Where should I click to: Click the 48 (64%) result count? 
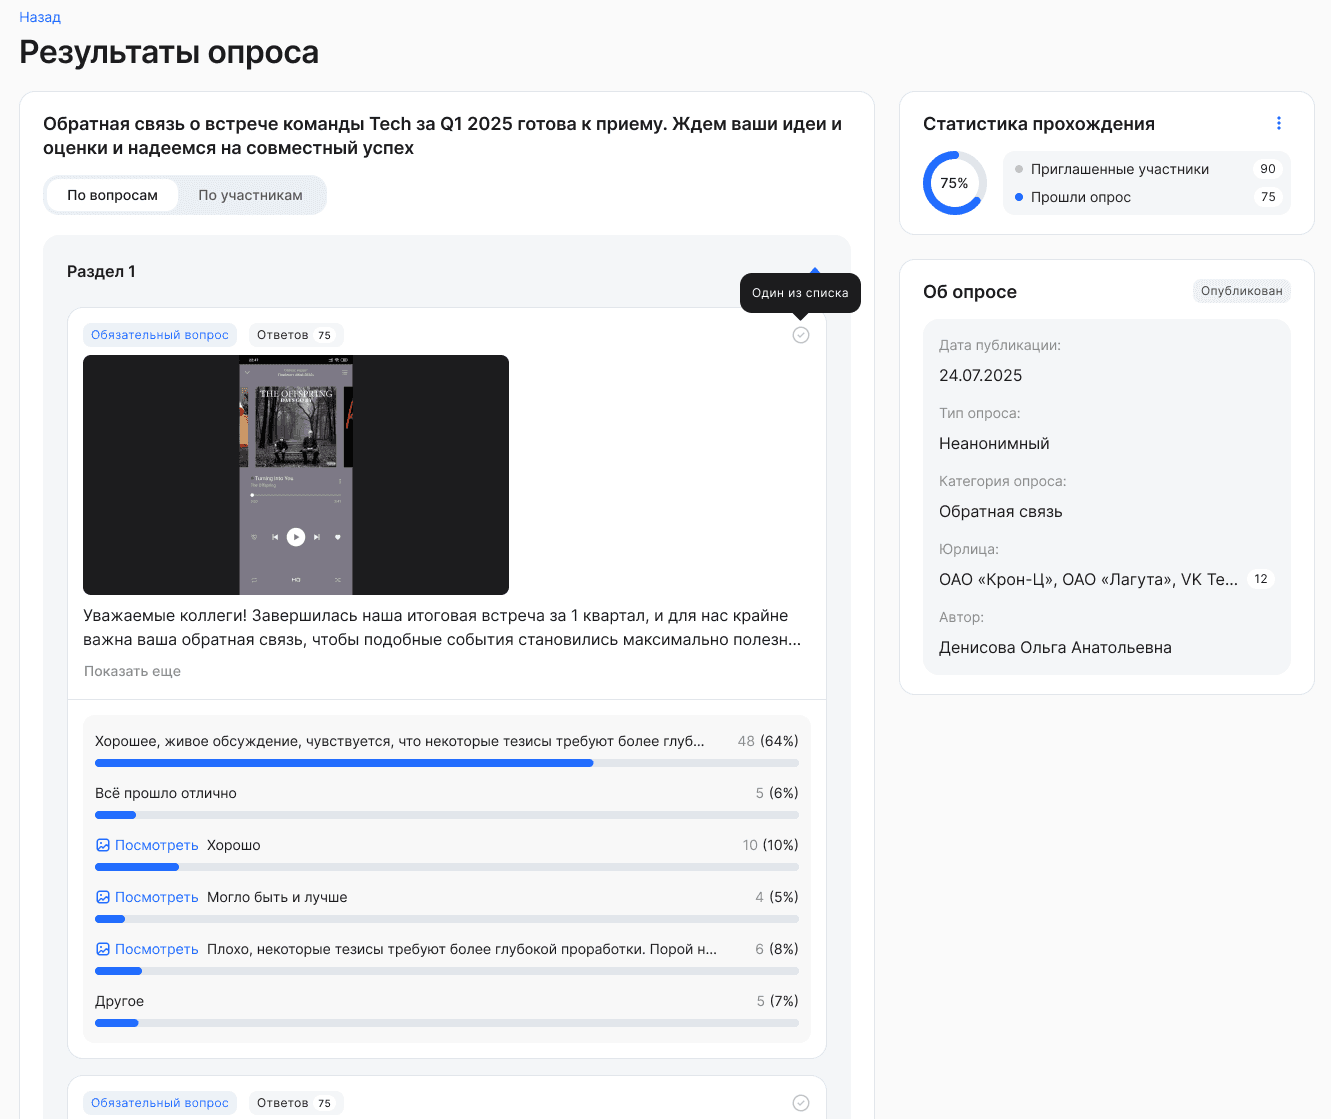point(768,741)
